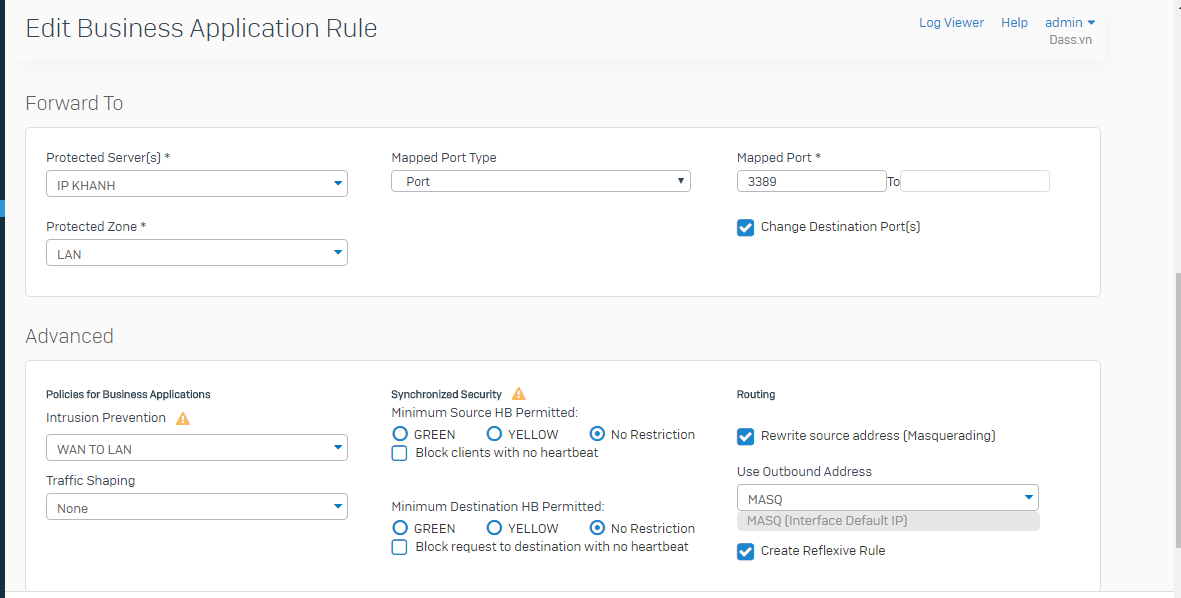Screen dimensions: 1181x598
Task: Click the Help link
Action: [x=1014, y=23]
